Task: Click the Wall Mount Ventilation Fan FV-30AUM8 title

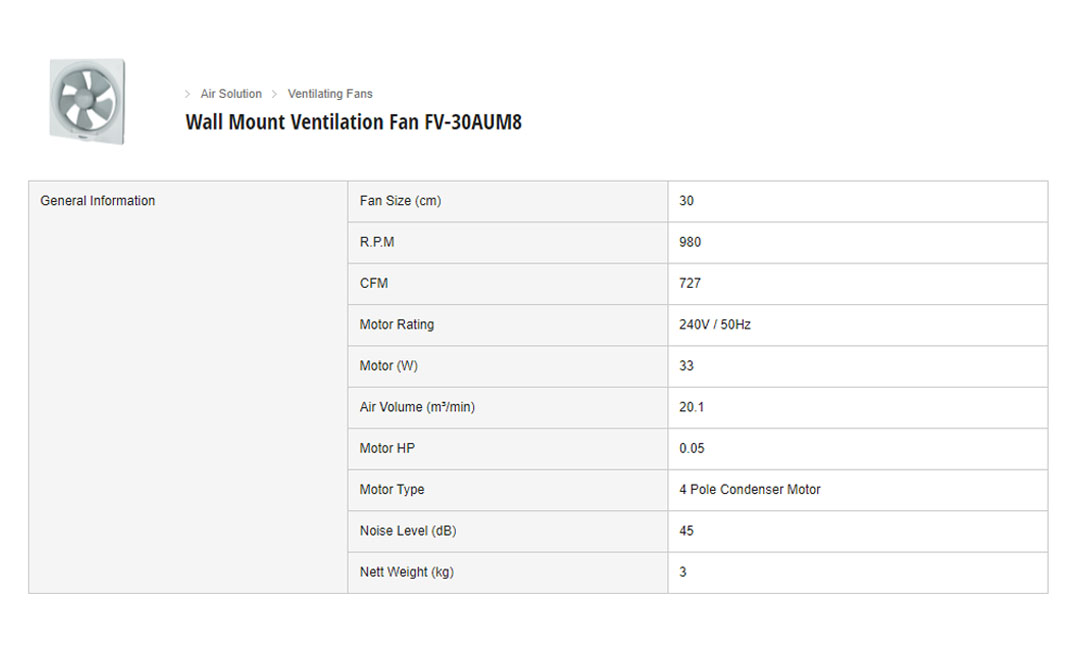Action: tap(353, 122)
